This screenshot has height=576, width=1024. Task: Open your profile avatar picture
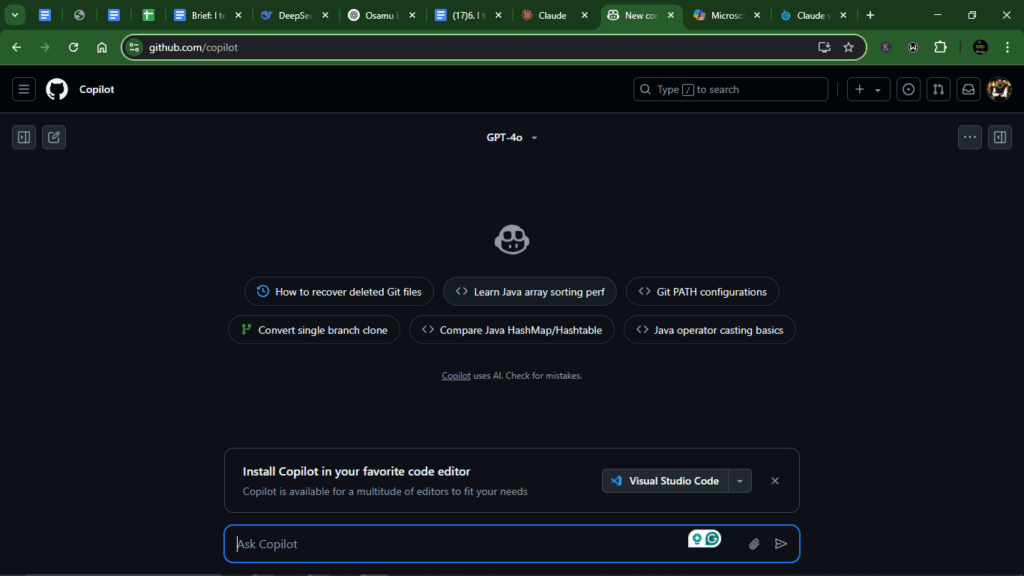999,89
